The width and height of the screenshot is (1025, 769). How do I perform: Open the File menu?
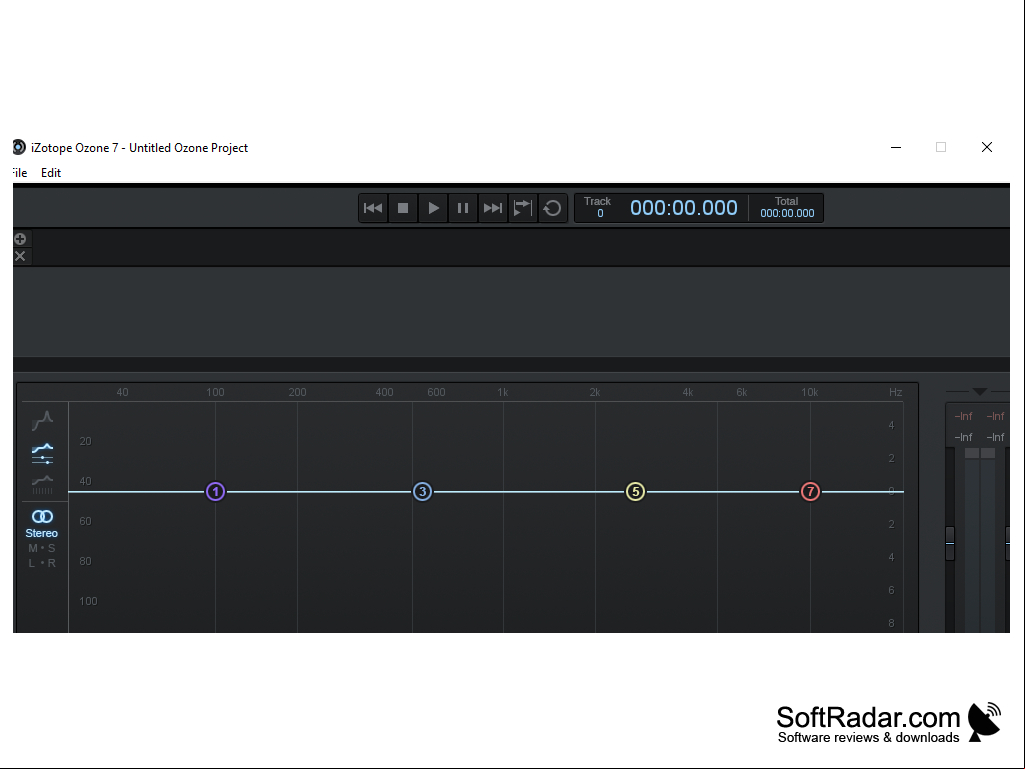[20, 173]
